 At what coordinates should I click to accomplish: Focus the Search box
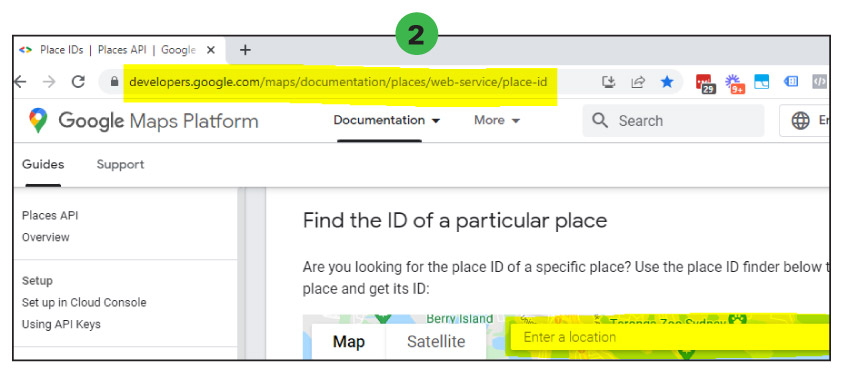[673, 120]
